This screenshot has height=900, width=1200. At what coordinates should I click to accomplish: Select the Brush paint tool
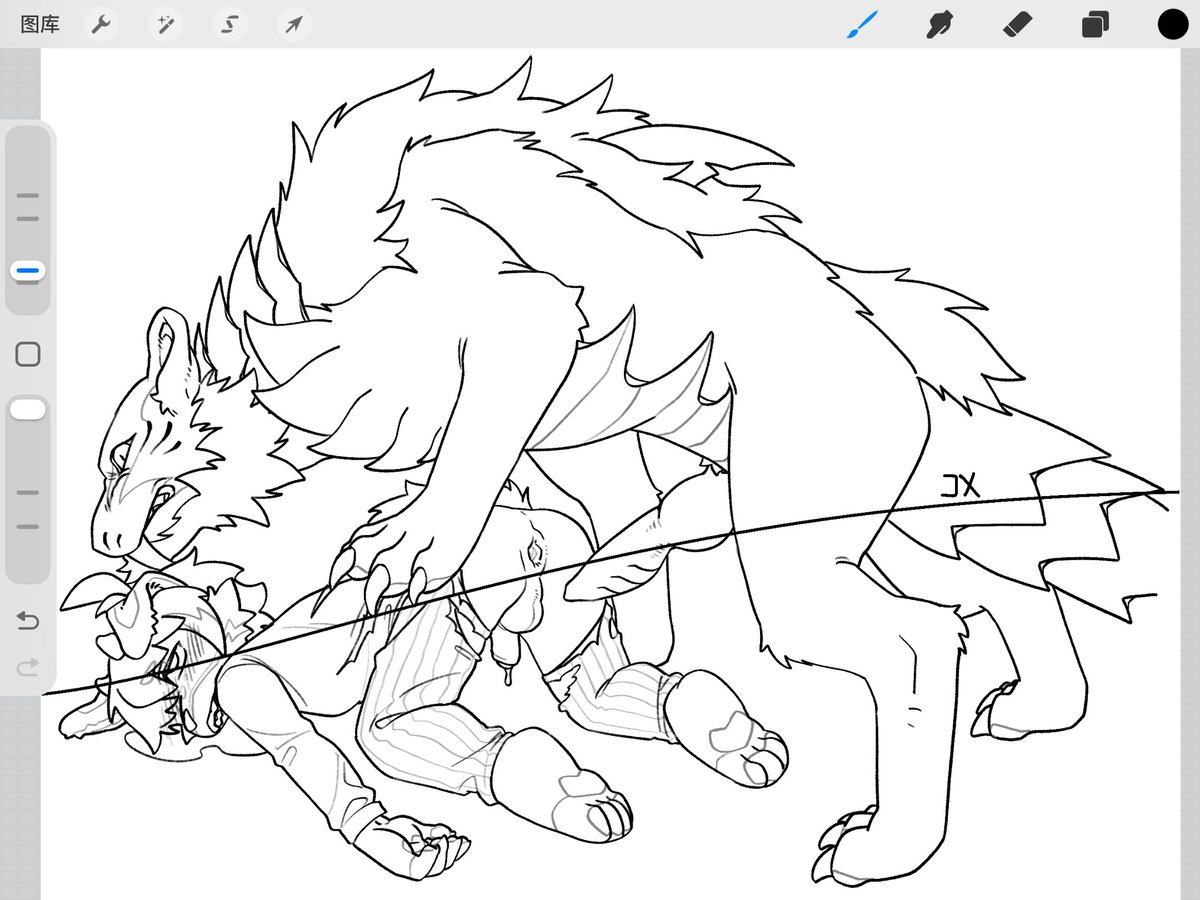[862, 24]
